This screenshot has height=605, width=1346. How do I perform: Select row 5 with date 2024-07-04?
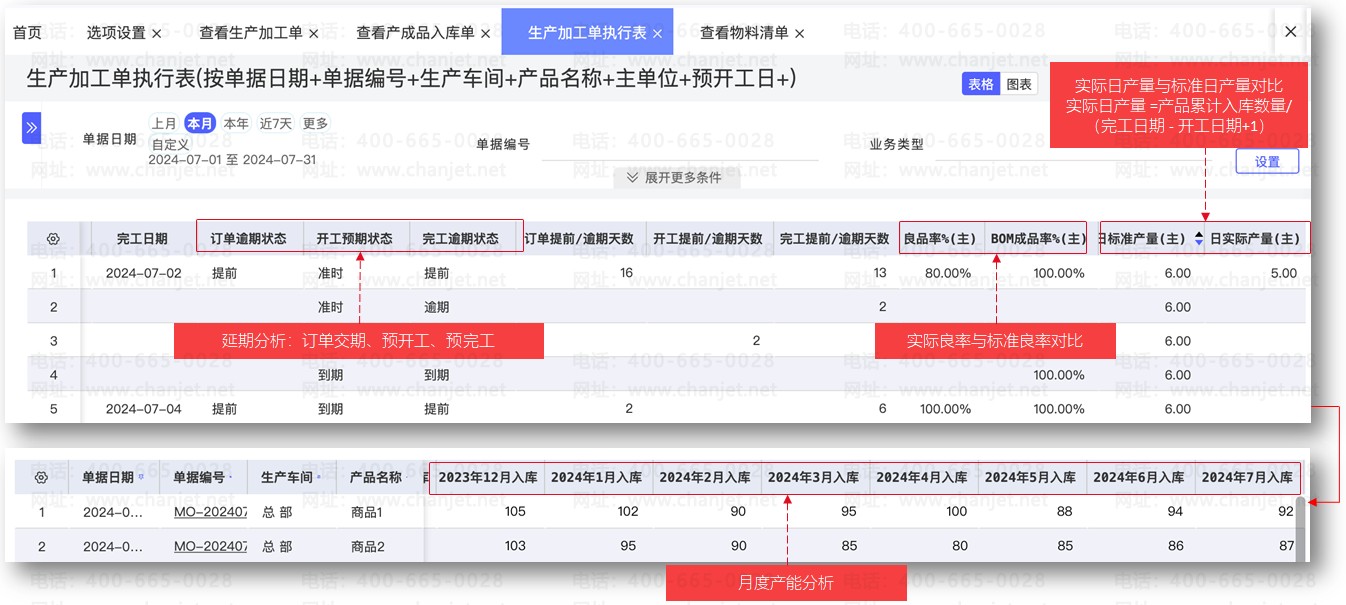(x=665, y=408)
